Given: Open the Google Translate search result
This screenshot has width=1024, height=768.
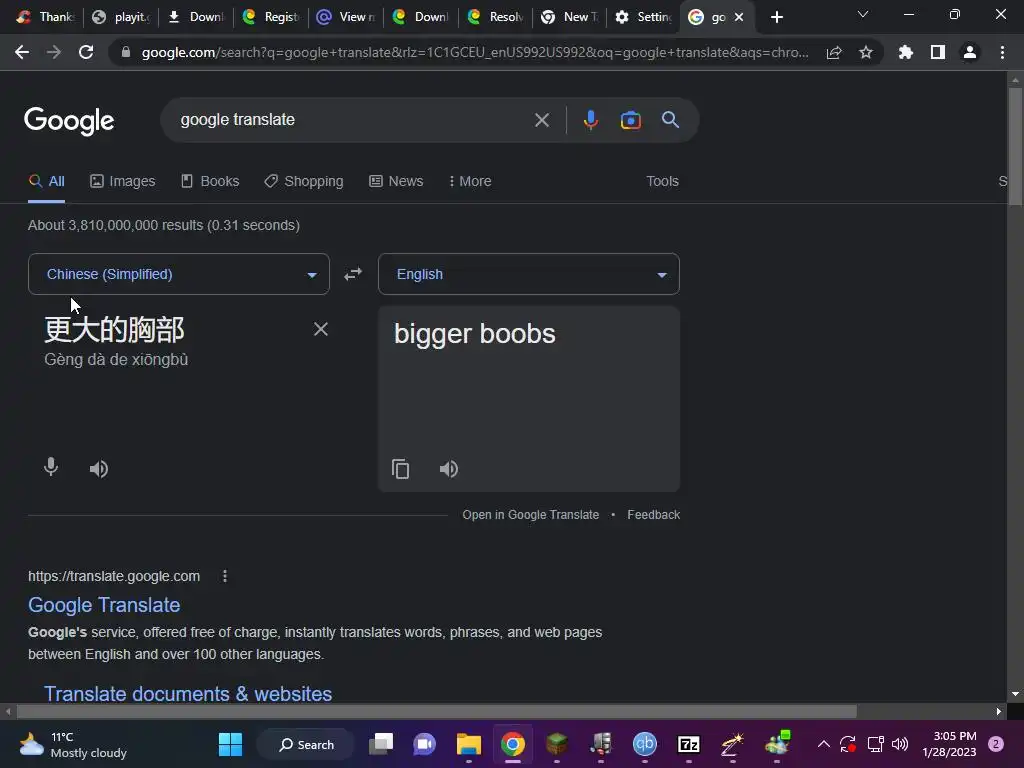Looking at the screenshot, I should (104, 605).
